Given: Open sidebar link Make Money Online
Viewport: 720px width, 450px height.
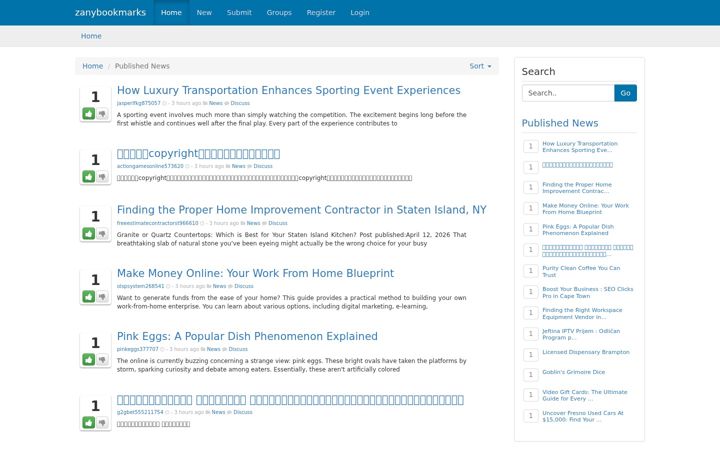Looking at the screenshot, I should [x=585, y=209].
